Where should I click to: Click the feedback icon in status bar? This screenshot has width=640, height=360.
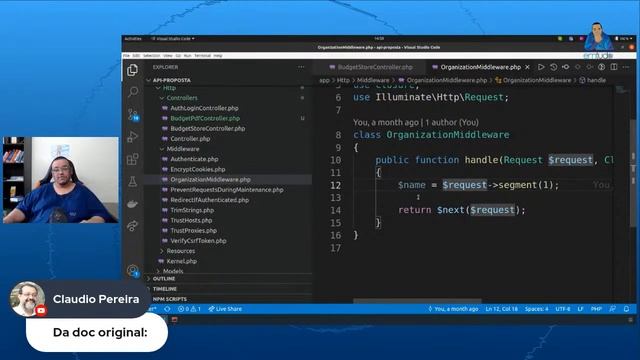613,309
